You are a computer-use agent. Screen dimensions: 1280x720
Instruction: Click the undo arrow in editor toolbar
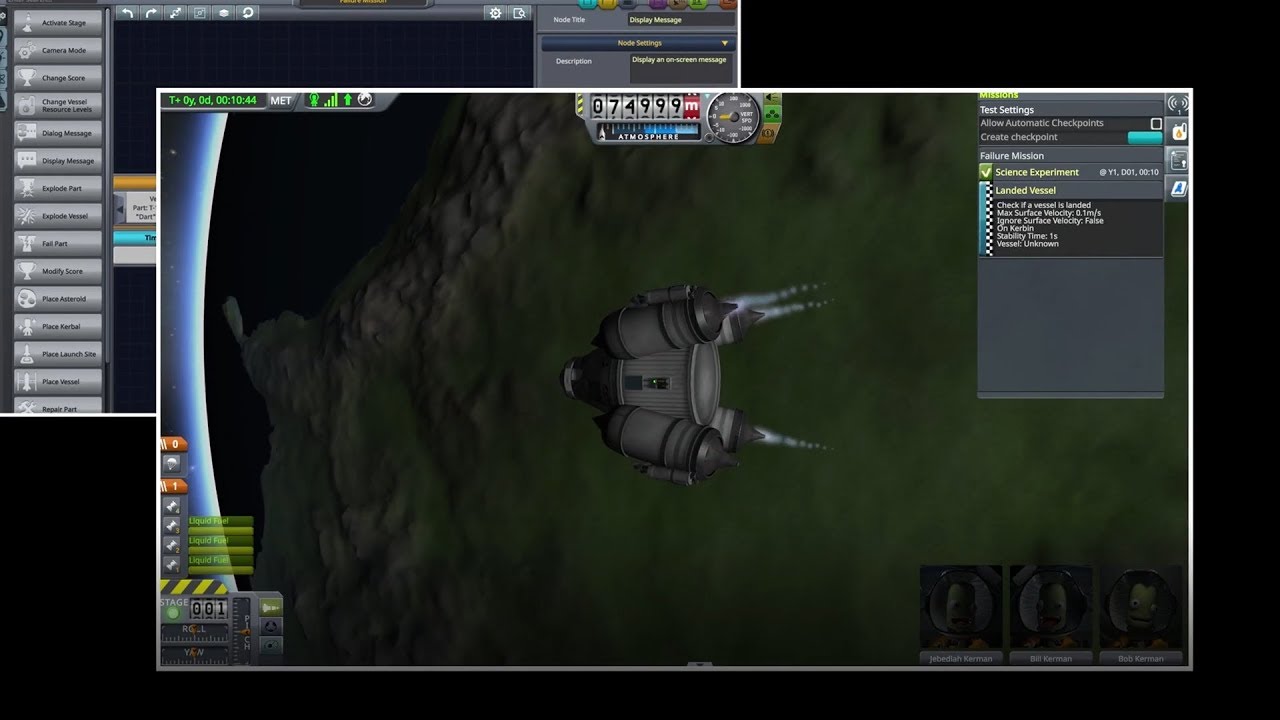click(x=127, y=13)
